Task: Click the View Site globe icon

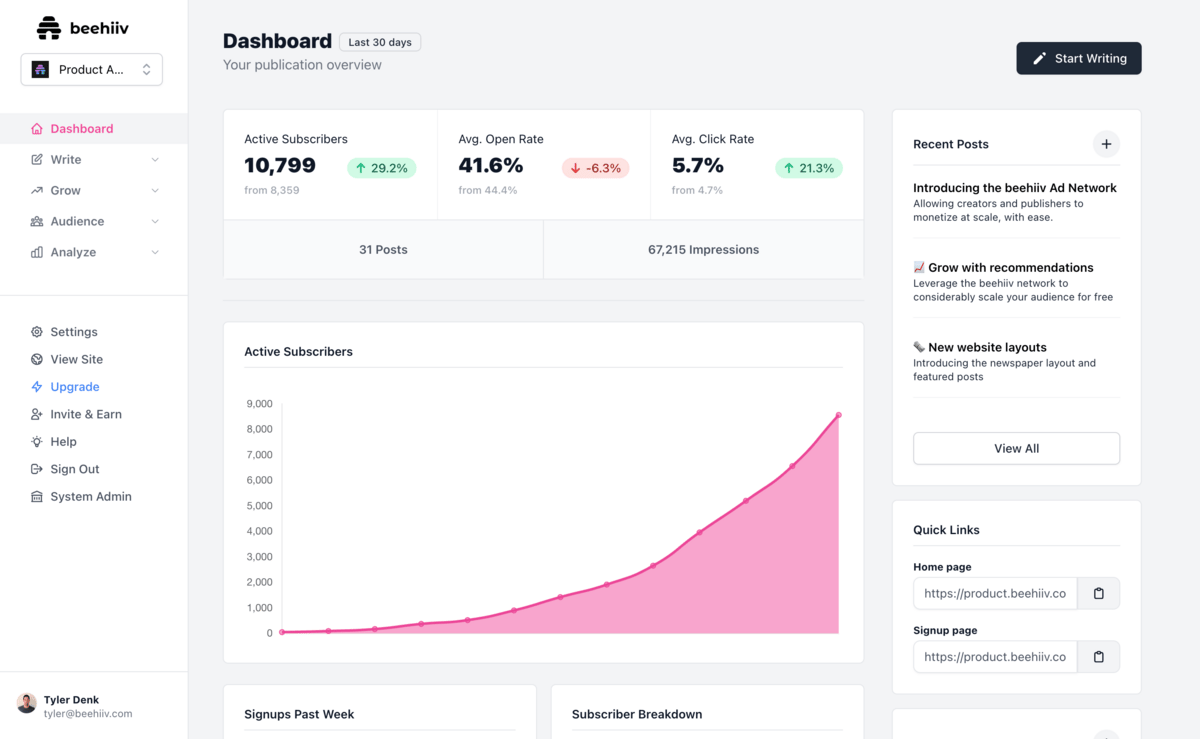Action: pos(37,359)
